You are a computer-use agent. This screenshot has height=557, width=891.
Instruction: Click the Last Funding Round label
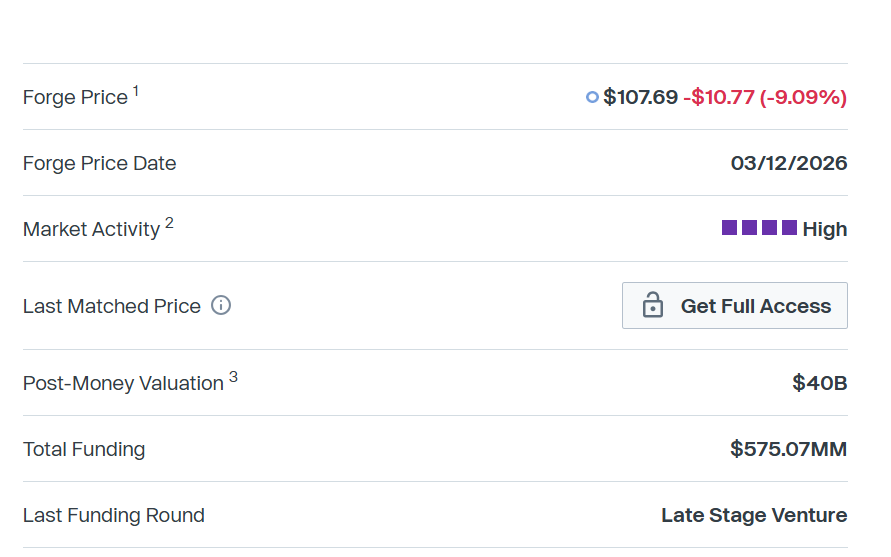coord(114,515)
